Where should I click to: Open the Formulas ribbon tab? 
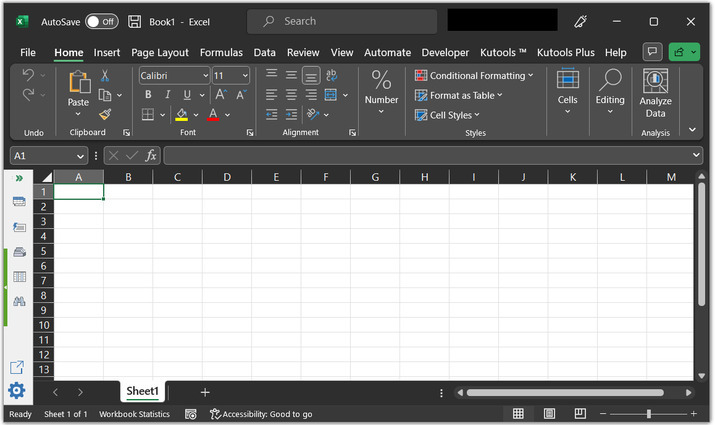(x=221, y=52)
